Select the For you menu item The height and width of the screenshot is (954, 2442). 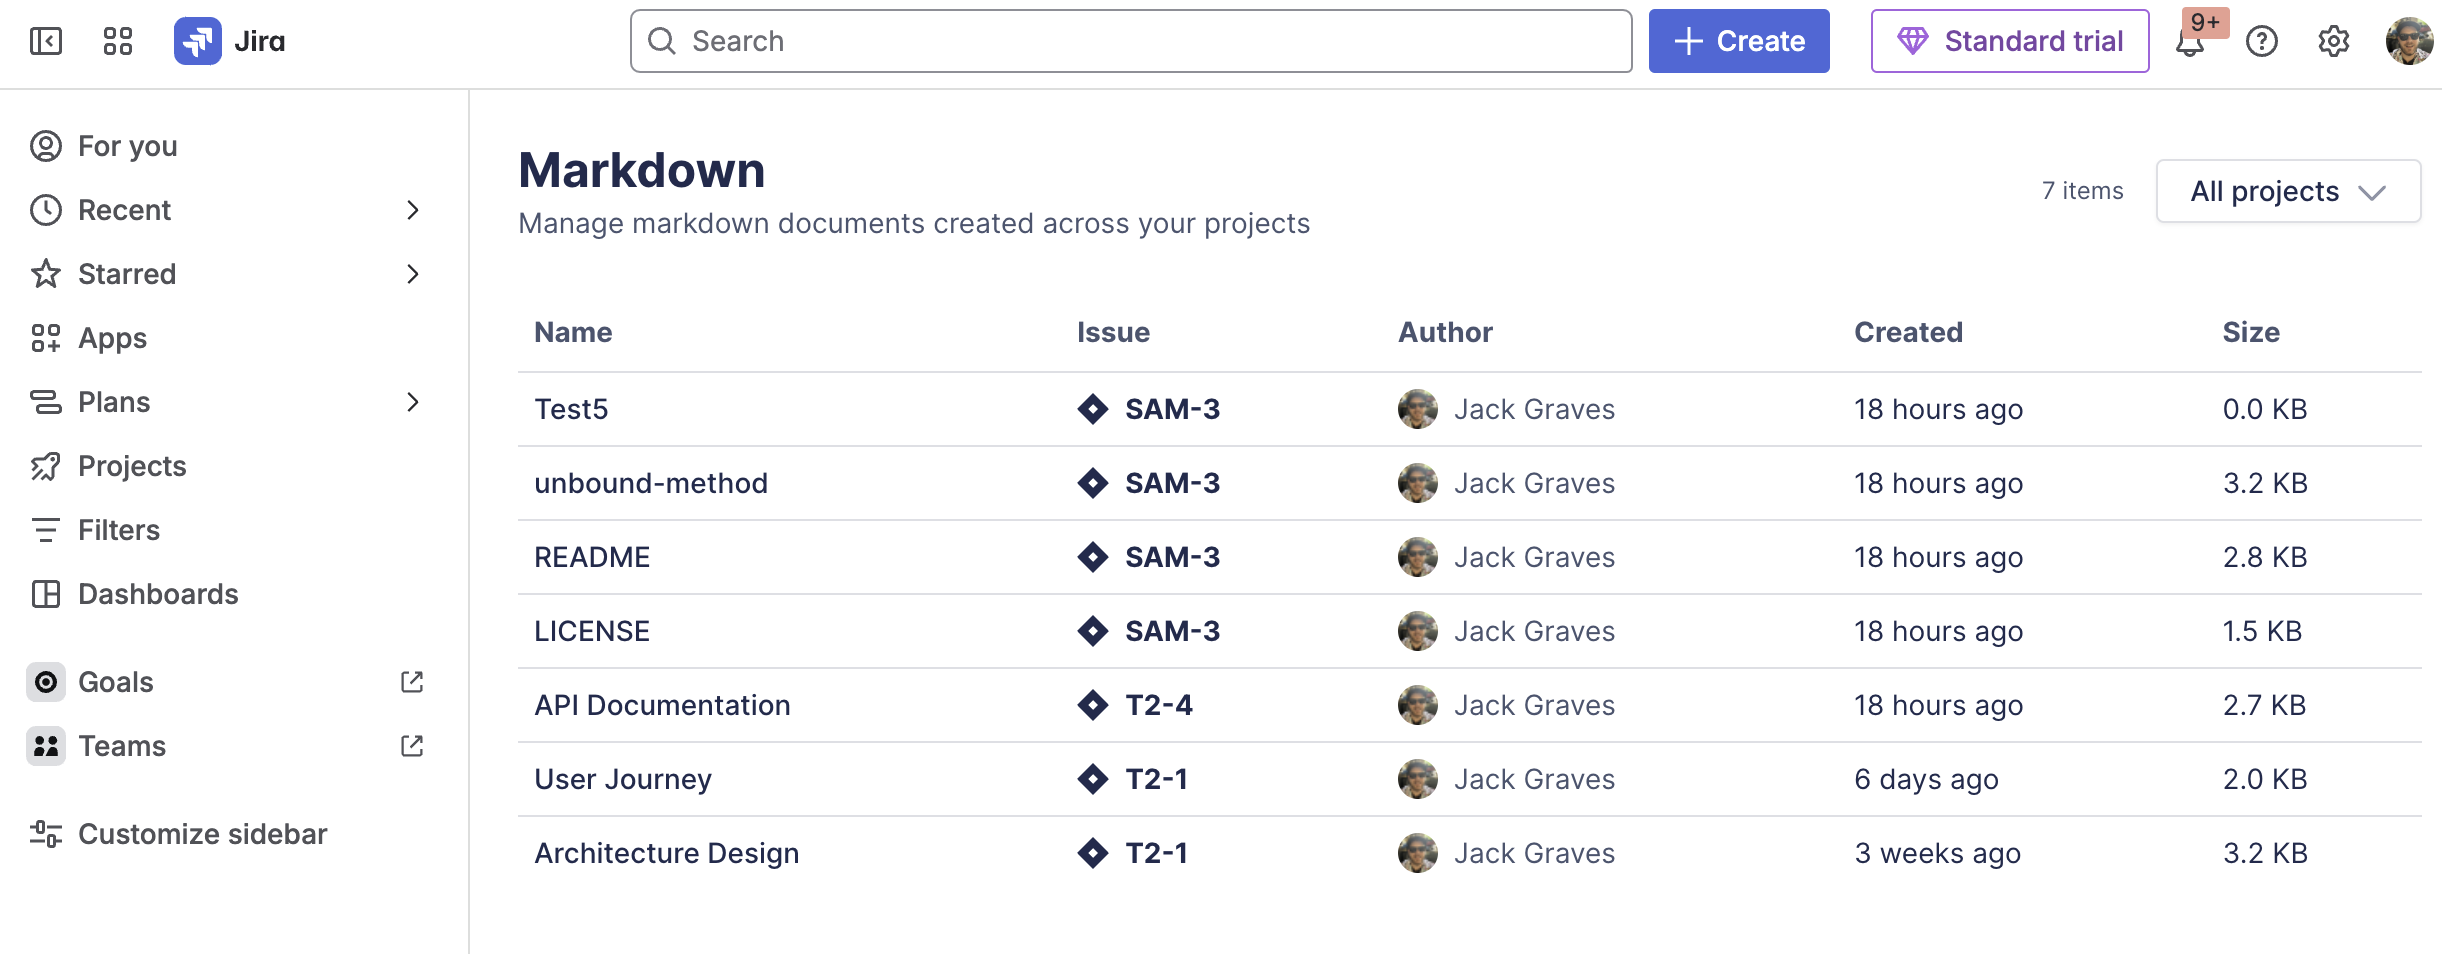click(x=127, y=146)
